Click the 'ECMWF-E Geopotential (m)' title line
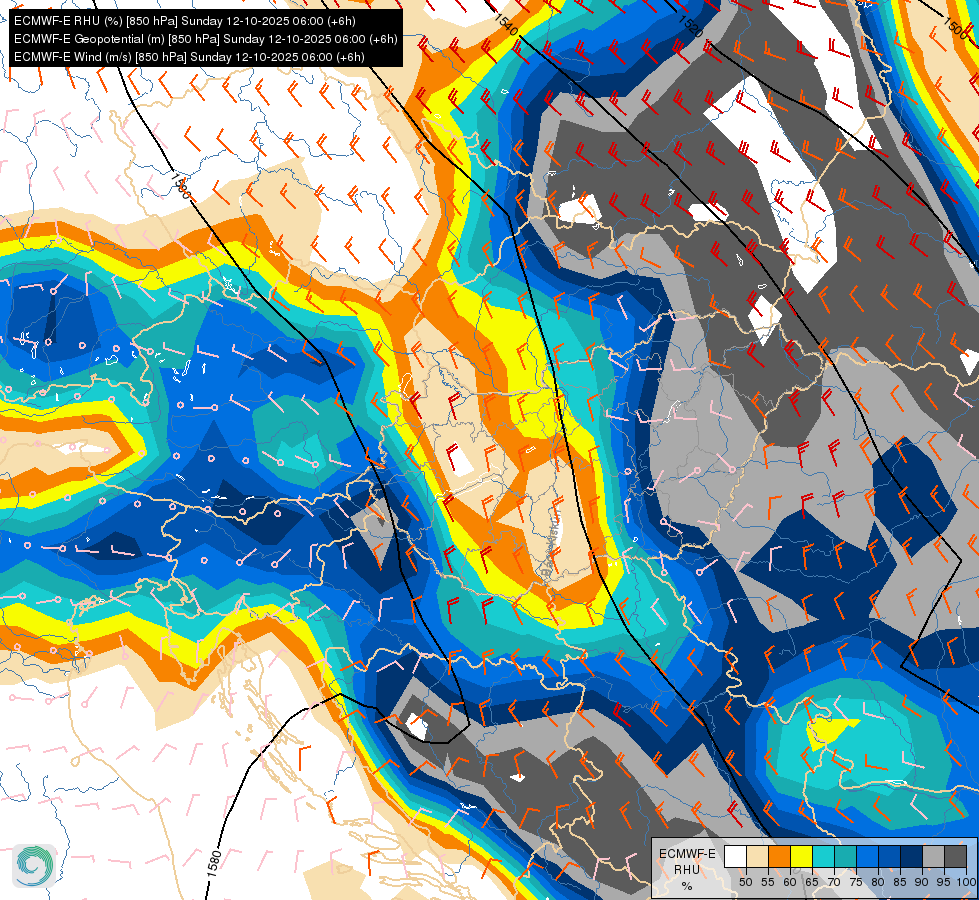This screenshot has height=900, width=979. (205, 39)
